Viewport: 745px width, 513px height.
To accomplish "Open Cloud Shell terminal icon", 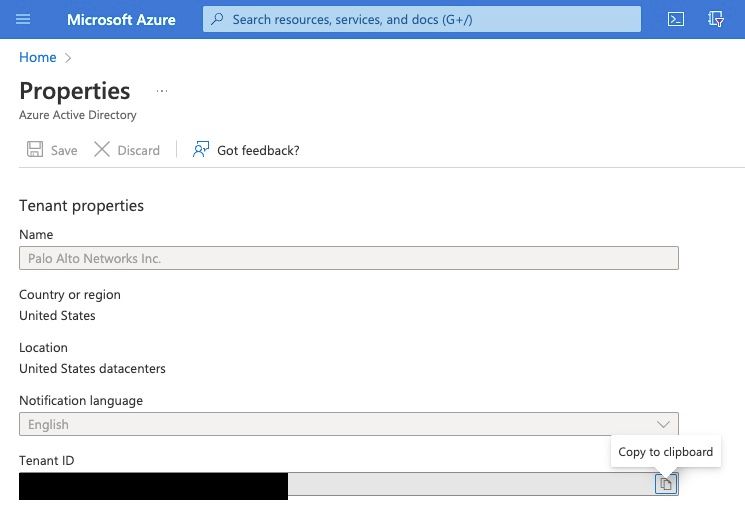I will (676, 19).
